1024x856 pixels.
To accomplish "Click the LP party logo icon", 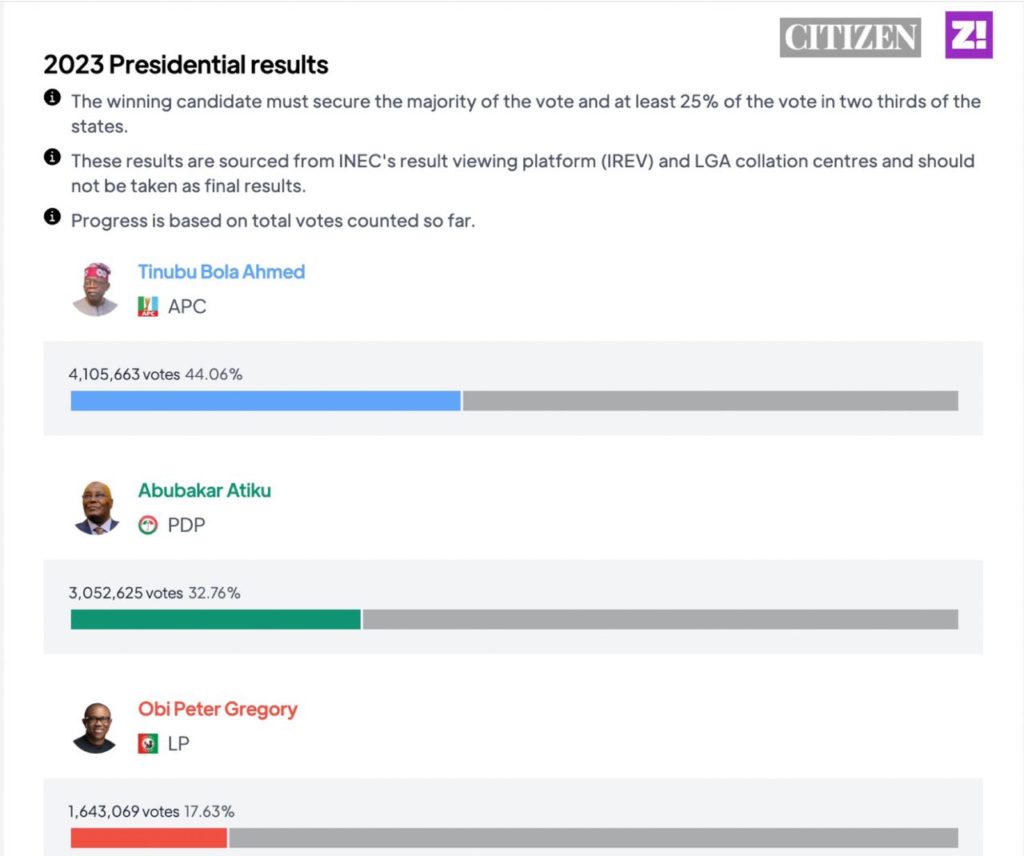I will point(148,743).
